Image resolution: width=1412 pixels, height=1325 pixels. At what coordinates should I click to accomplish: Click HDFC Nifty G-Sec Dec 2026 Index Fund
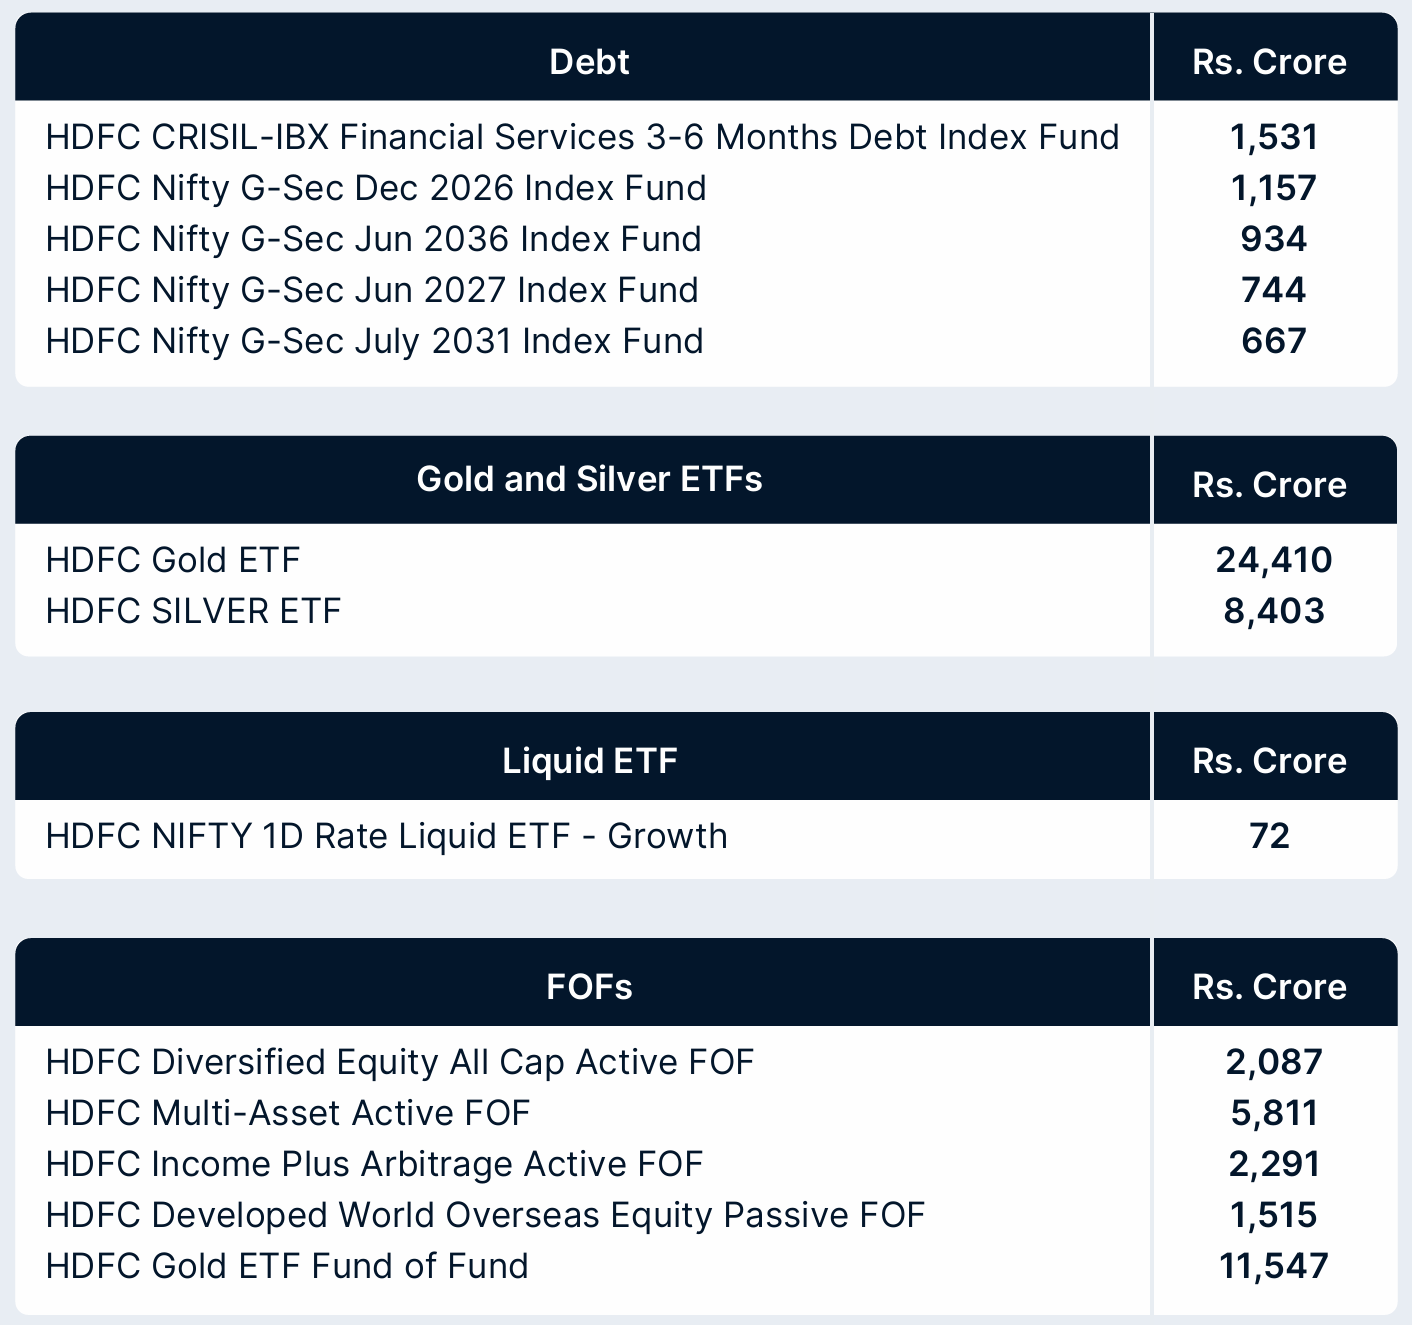coord(376,188)
